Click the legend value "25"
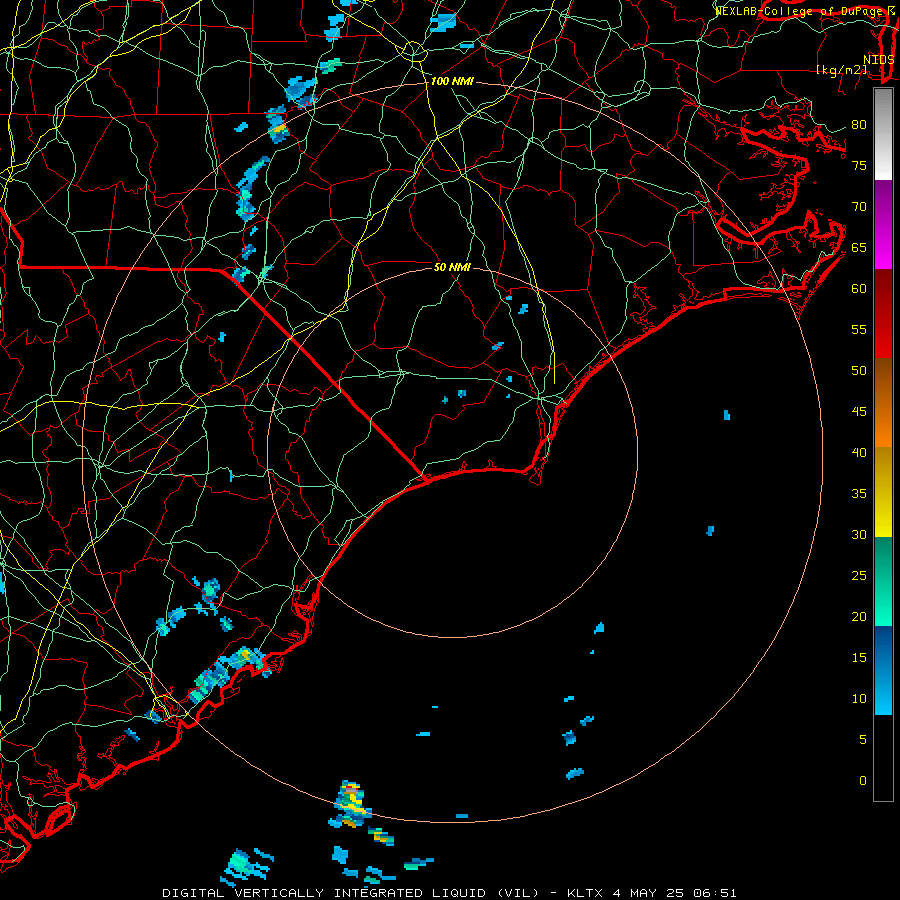The image size is (900, 900). pos(859,576)
